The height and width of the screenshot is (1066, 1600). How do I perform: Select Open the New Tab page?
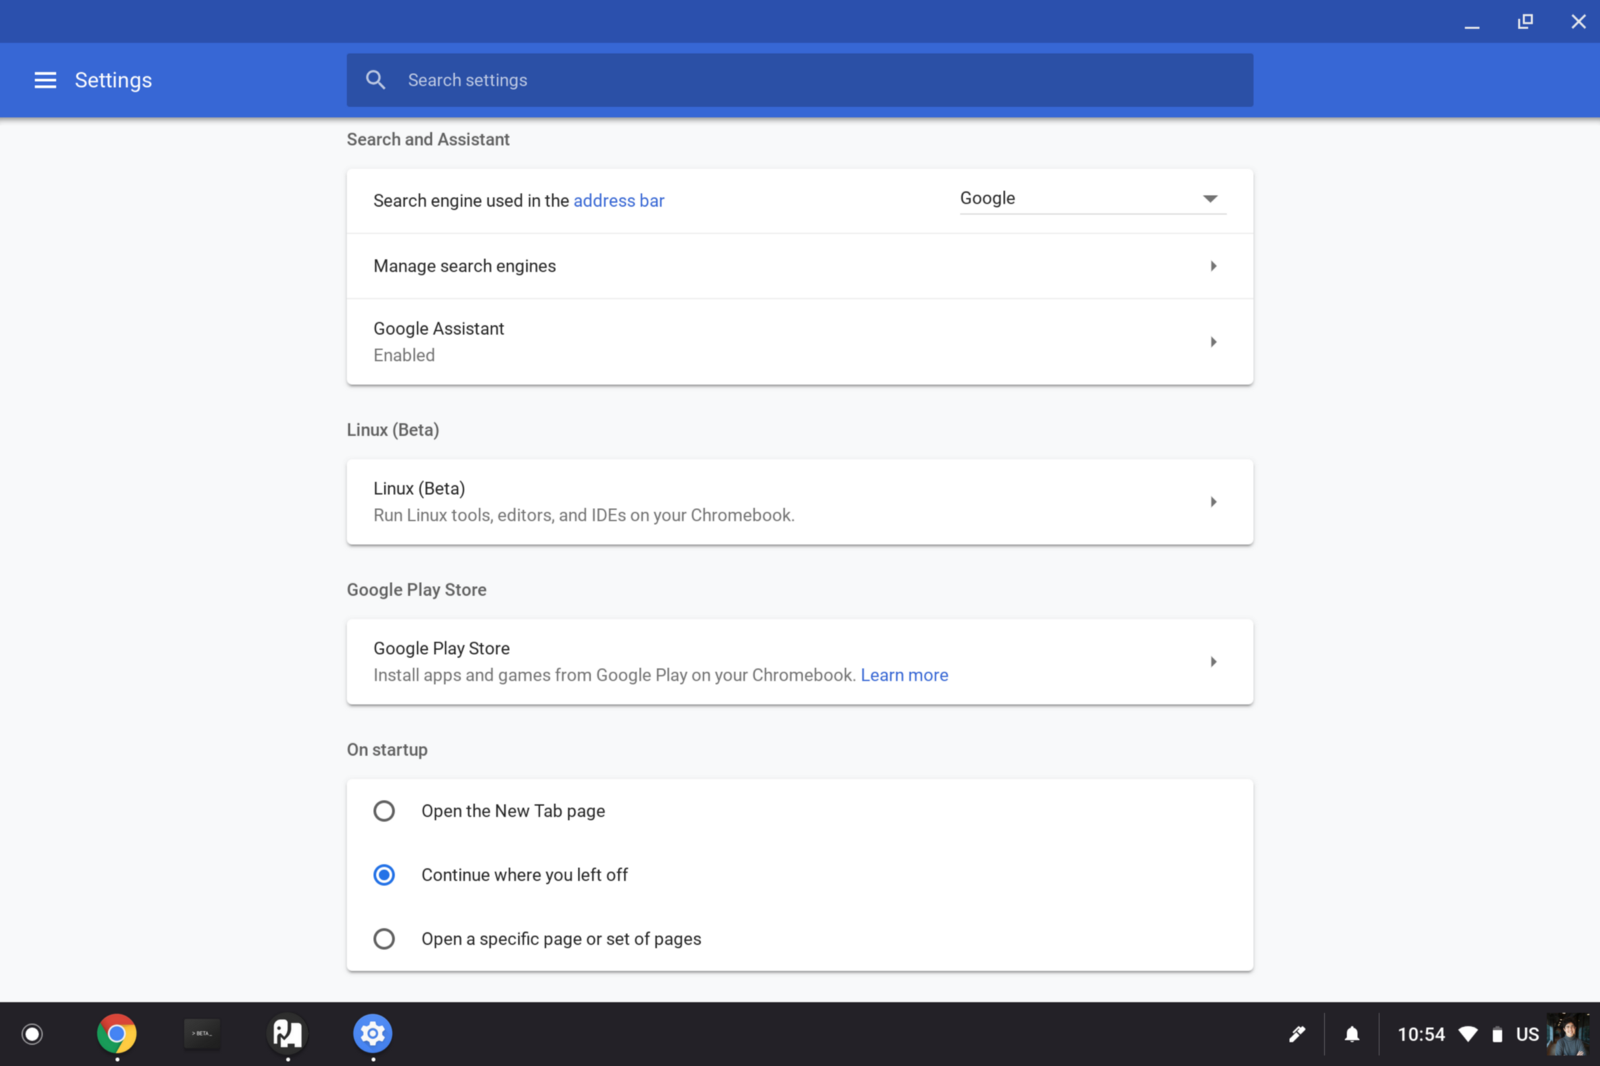384,811
